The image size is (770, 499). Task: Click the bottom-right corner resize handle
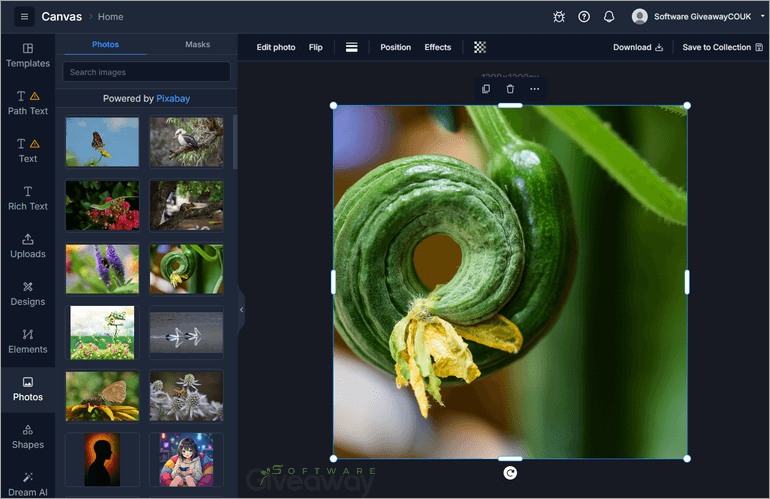[x=687, y=459]
